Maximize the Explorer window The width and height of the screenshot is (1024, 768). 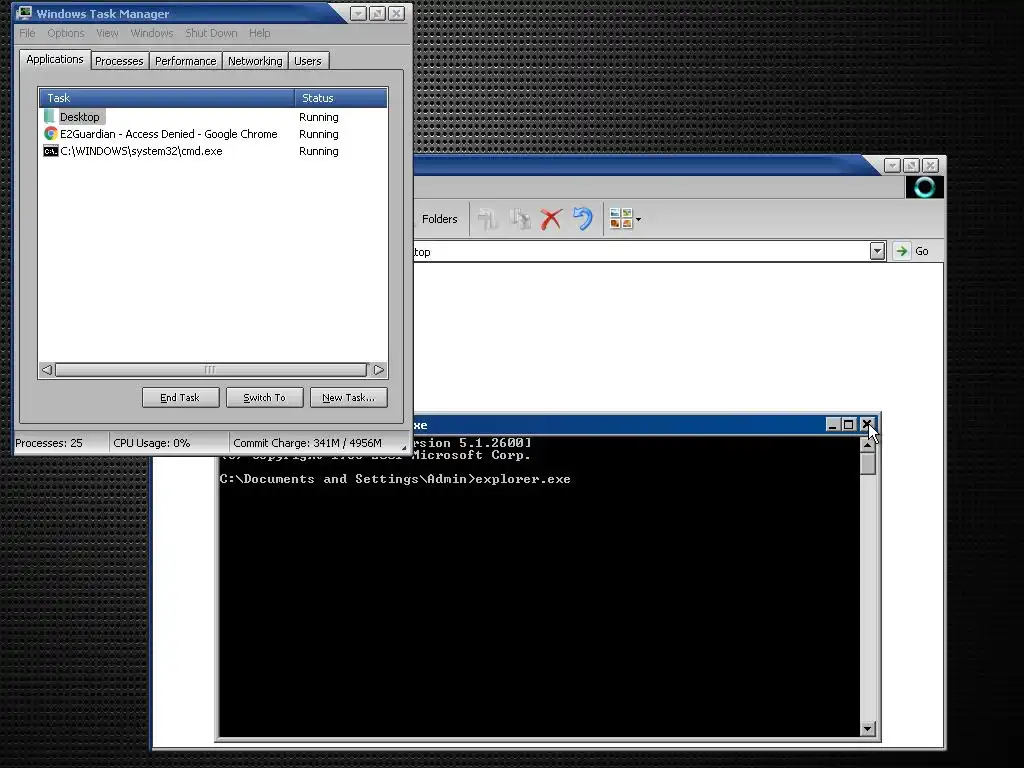click(911, 165)
